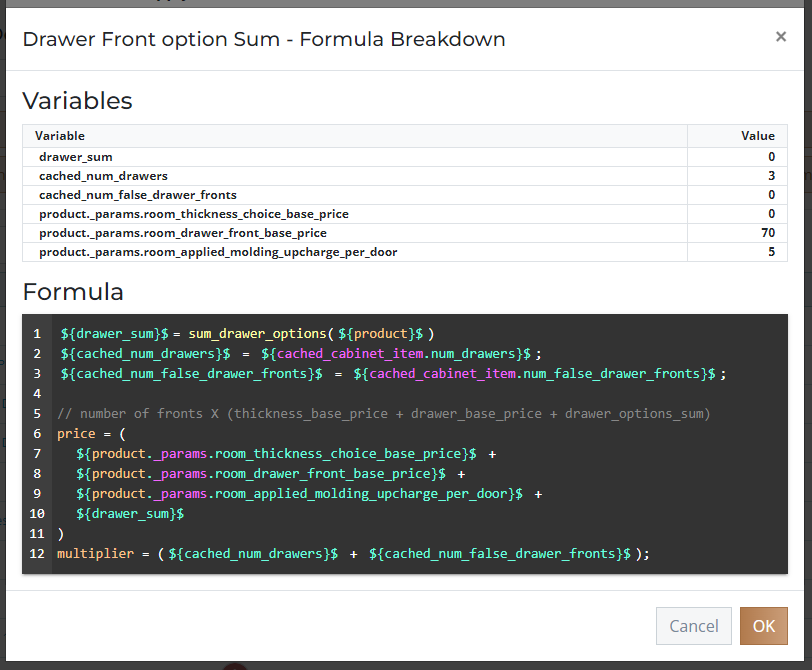Select the cached_num_drawers variable row

pos(404,176)
